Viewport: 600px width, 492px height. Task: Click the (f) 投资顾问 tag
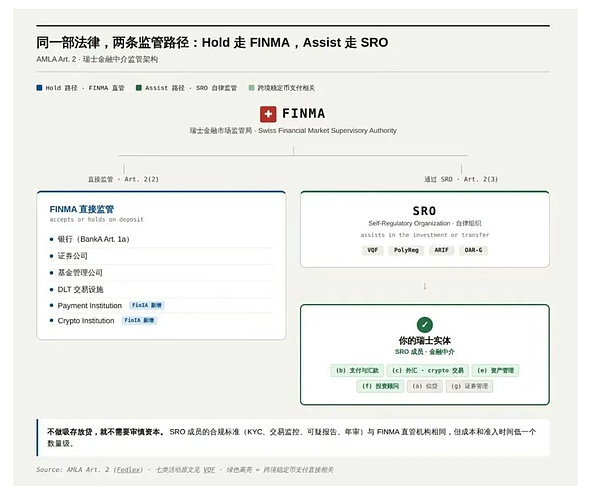pos(380,386)
